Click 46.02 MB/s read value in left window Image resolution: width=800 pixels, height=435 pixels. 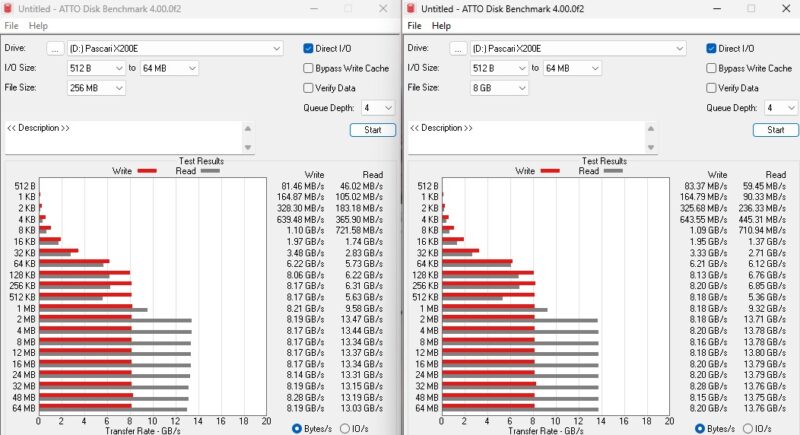pos(361,186)
